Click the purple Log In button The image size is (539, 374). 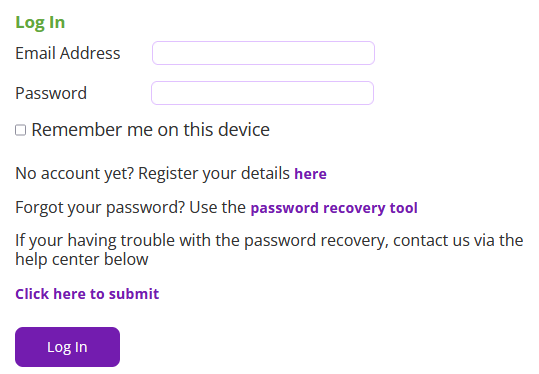[67, 347]
